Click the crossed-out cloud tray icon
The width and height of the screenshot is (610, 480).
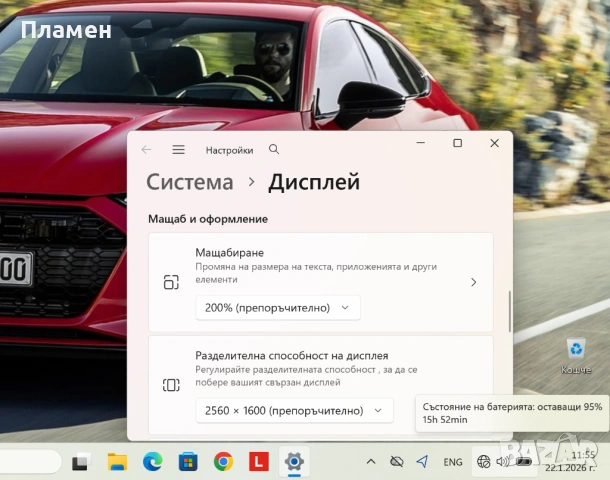396,462
